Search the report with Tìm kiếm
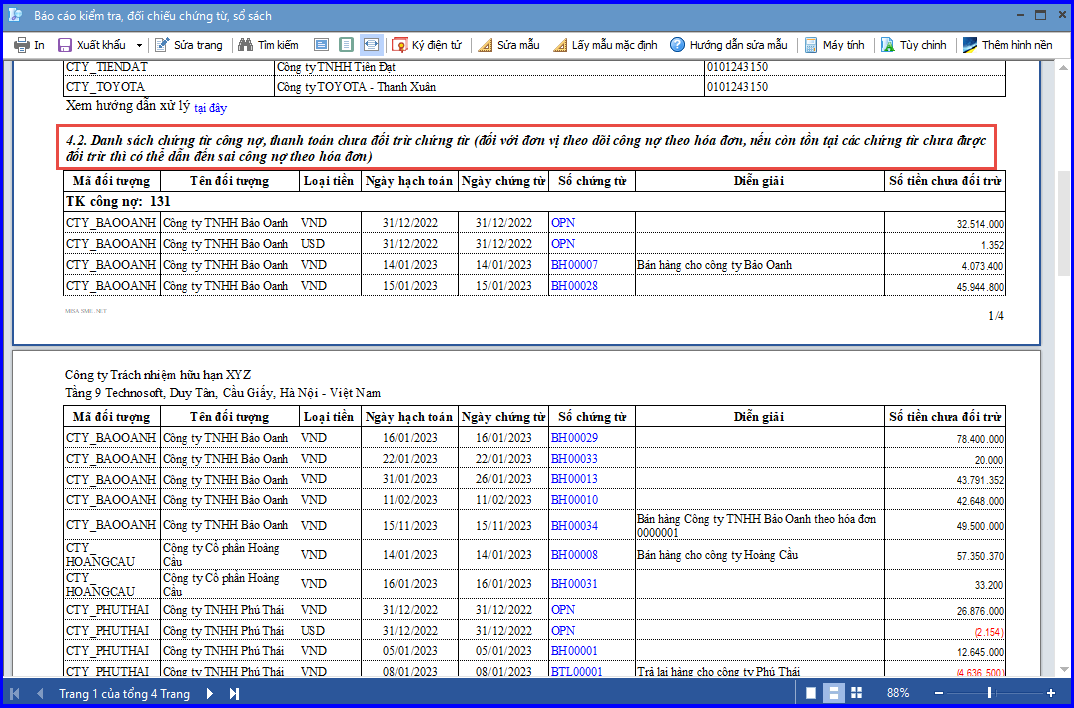 point(268,45)
